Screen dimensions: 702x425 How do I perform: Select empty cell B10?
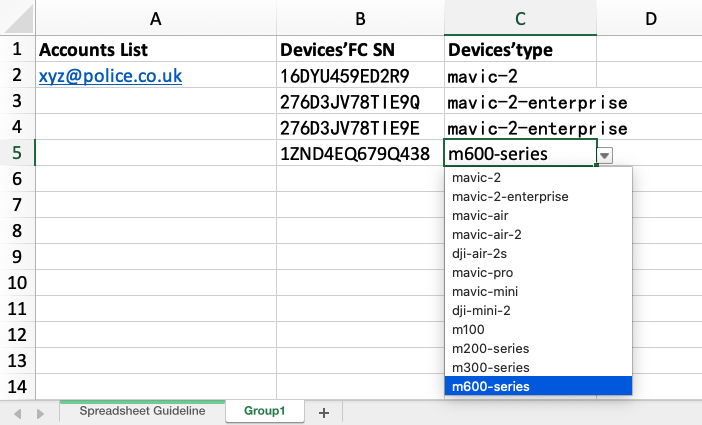click(x=360, y=283)
